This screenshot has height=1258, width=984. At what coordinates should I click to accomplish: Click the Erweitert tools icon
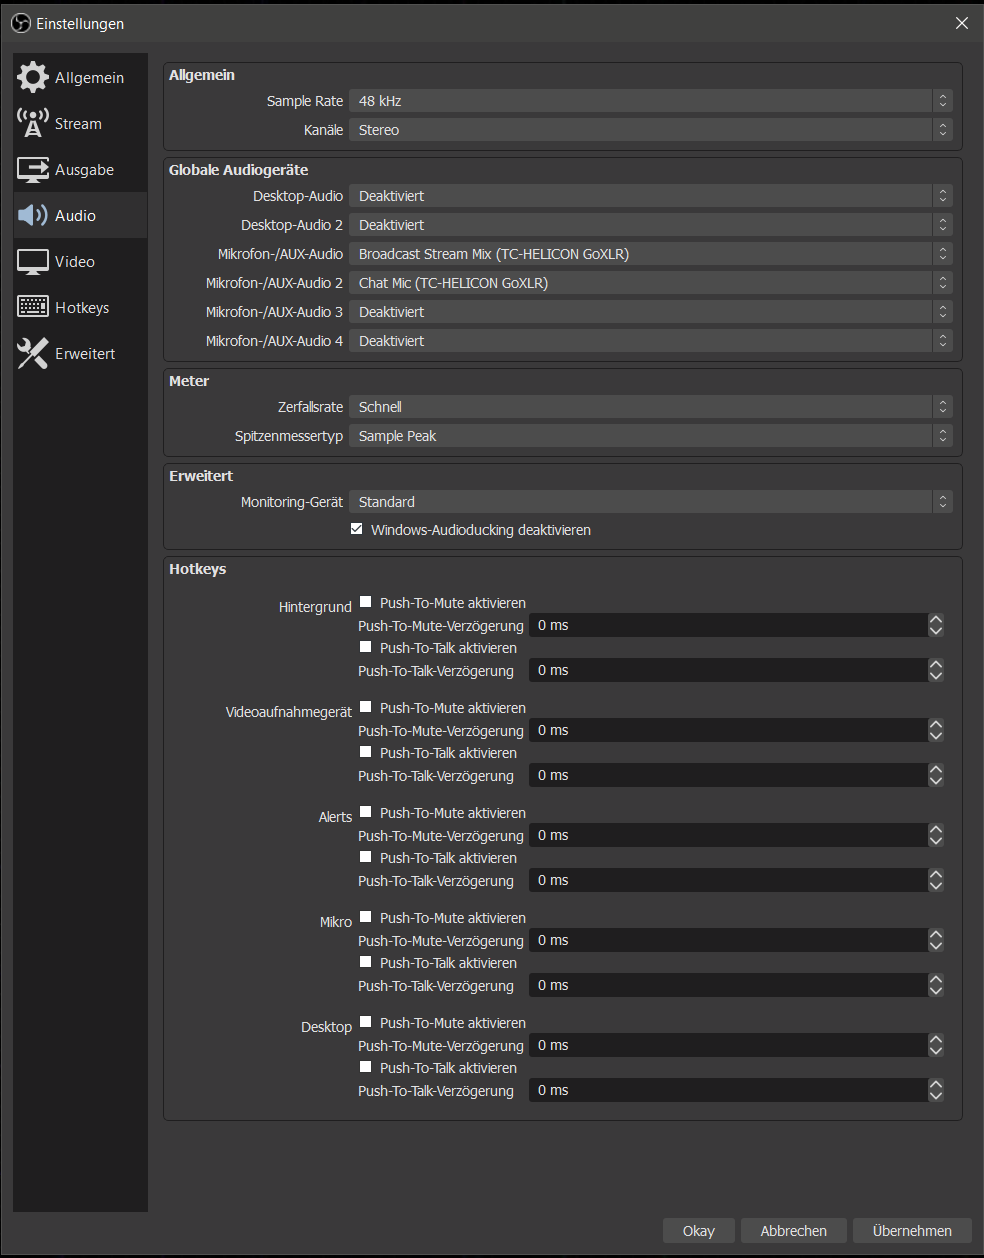click(32, 353)
